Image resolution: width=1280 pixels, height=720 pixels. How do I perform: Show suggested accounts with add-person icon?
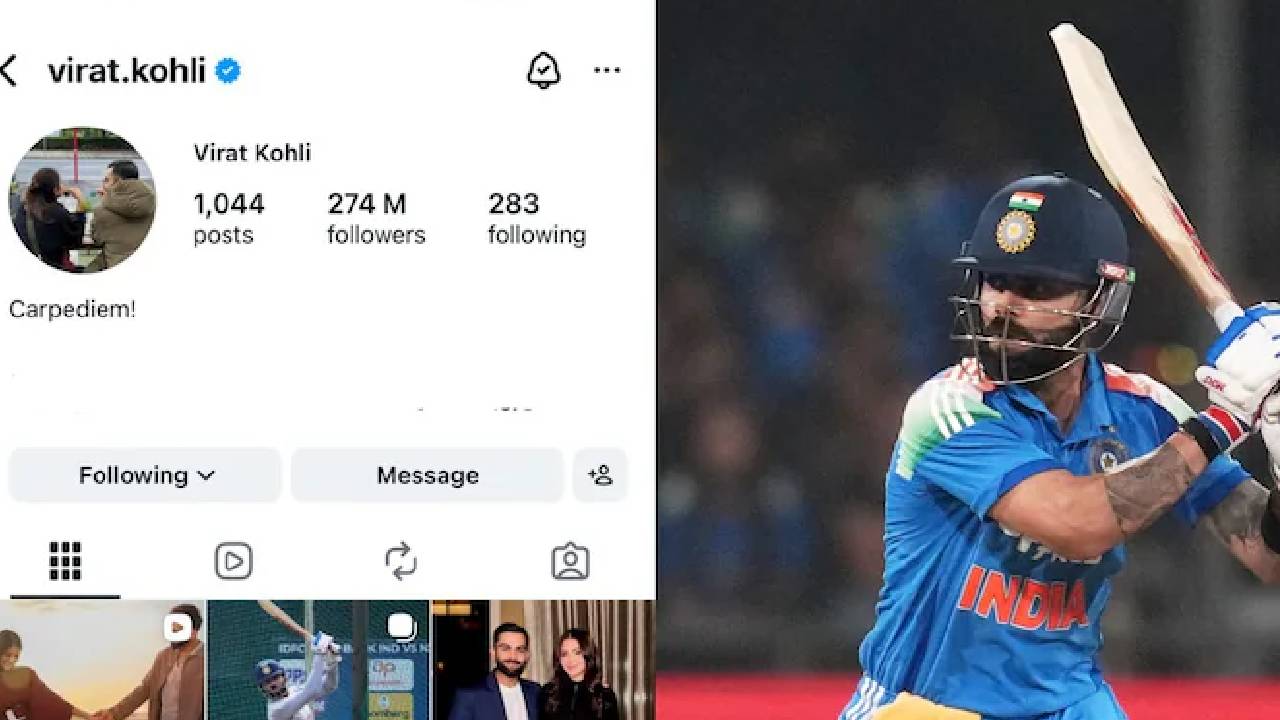pos(600,475)
